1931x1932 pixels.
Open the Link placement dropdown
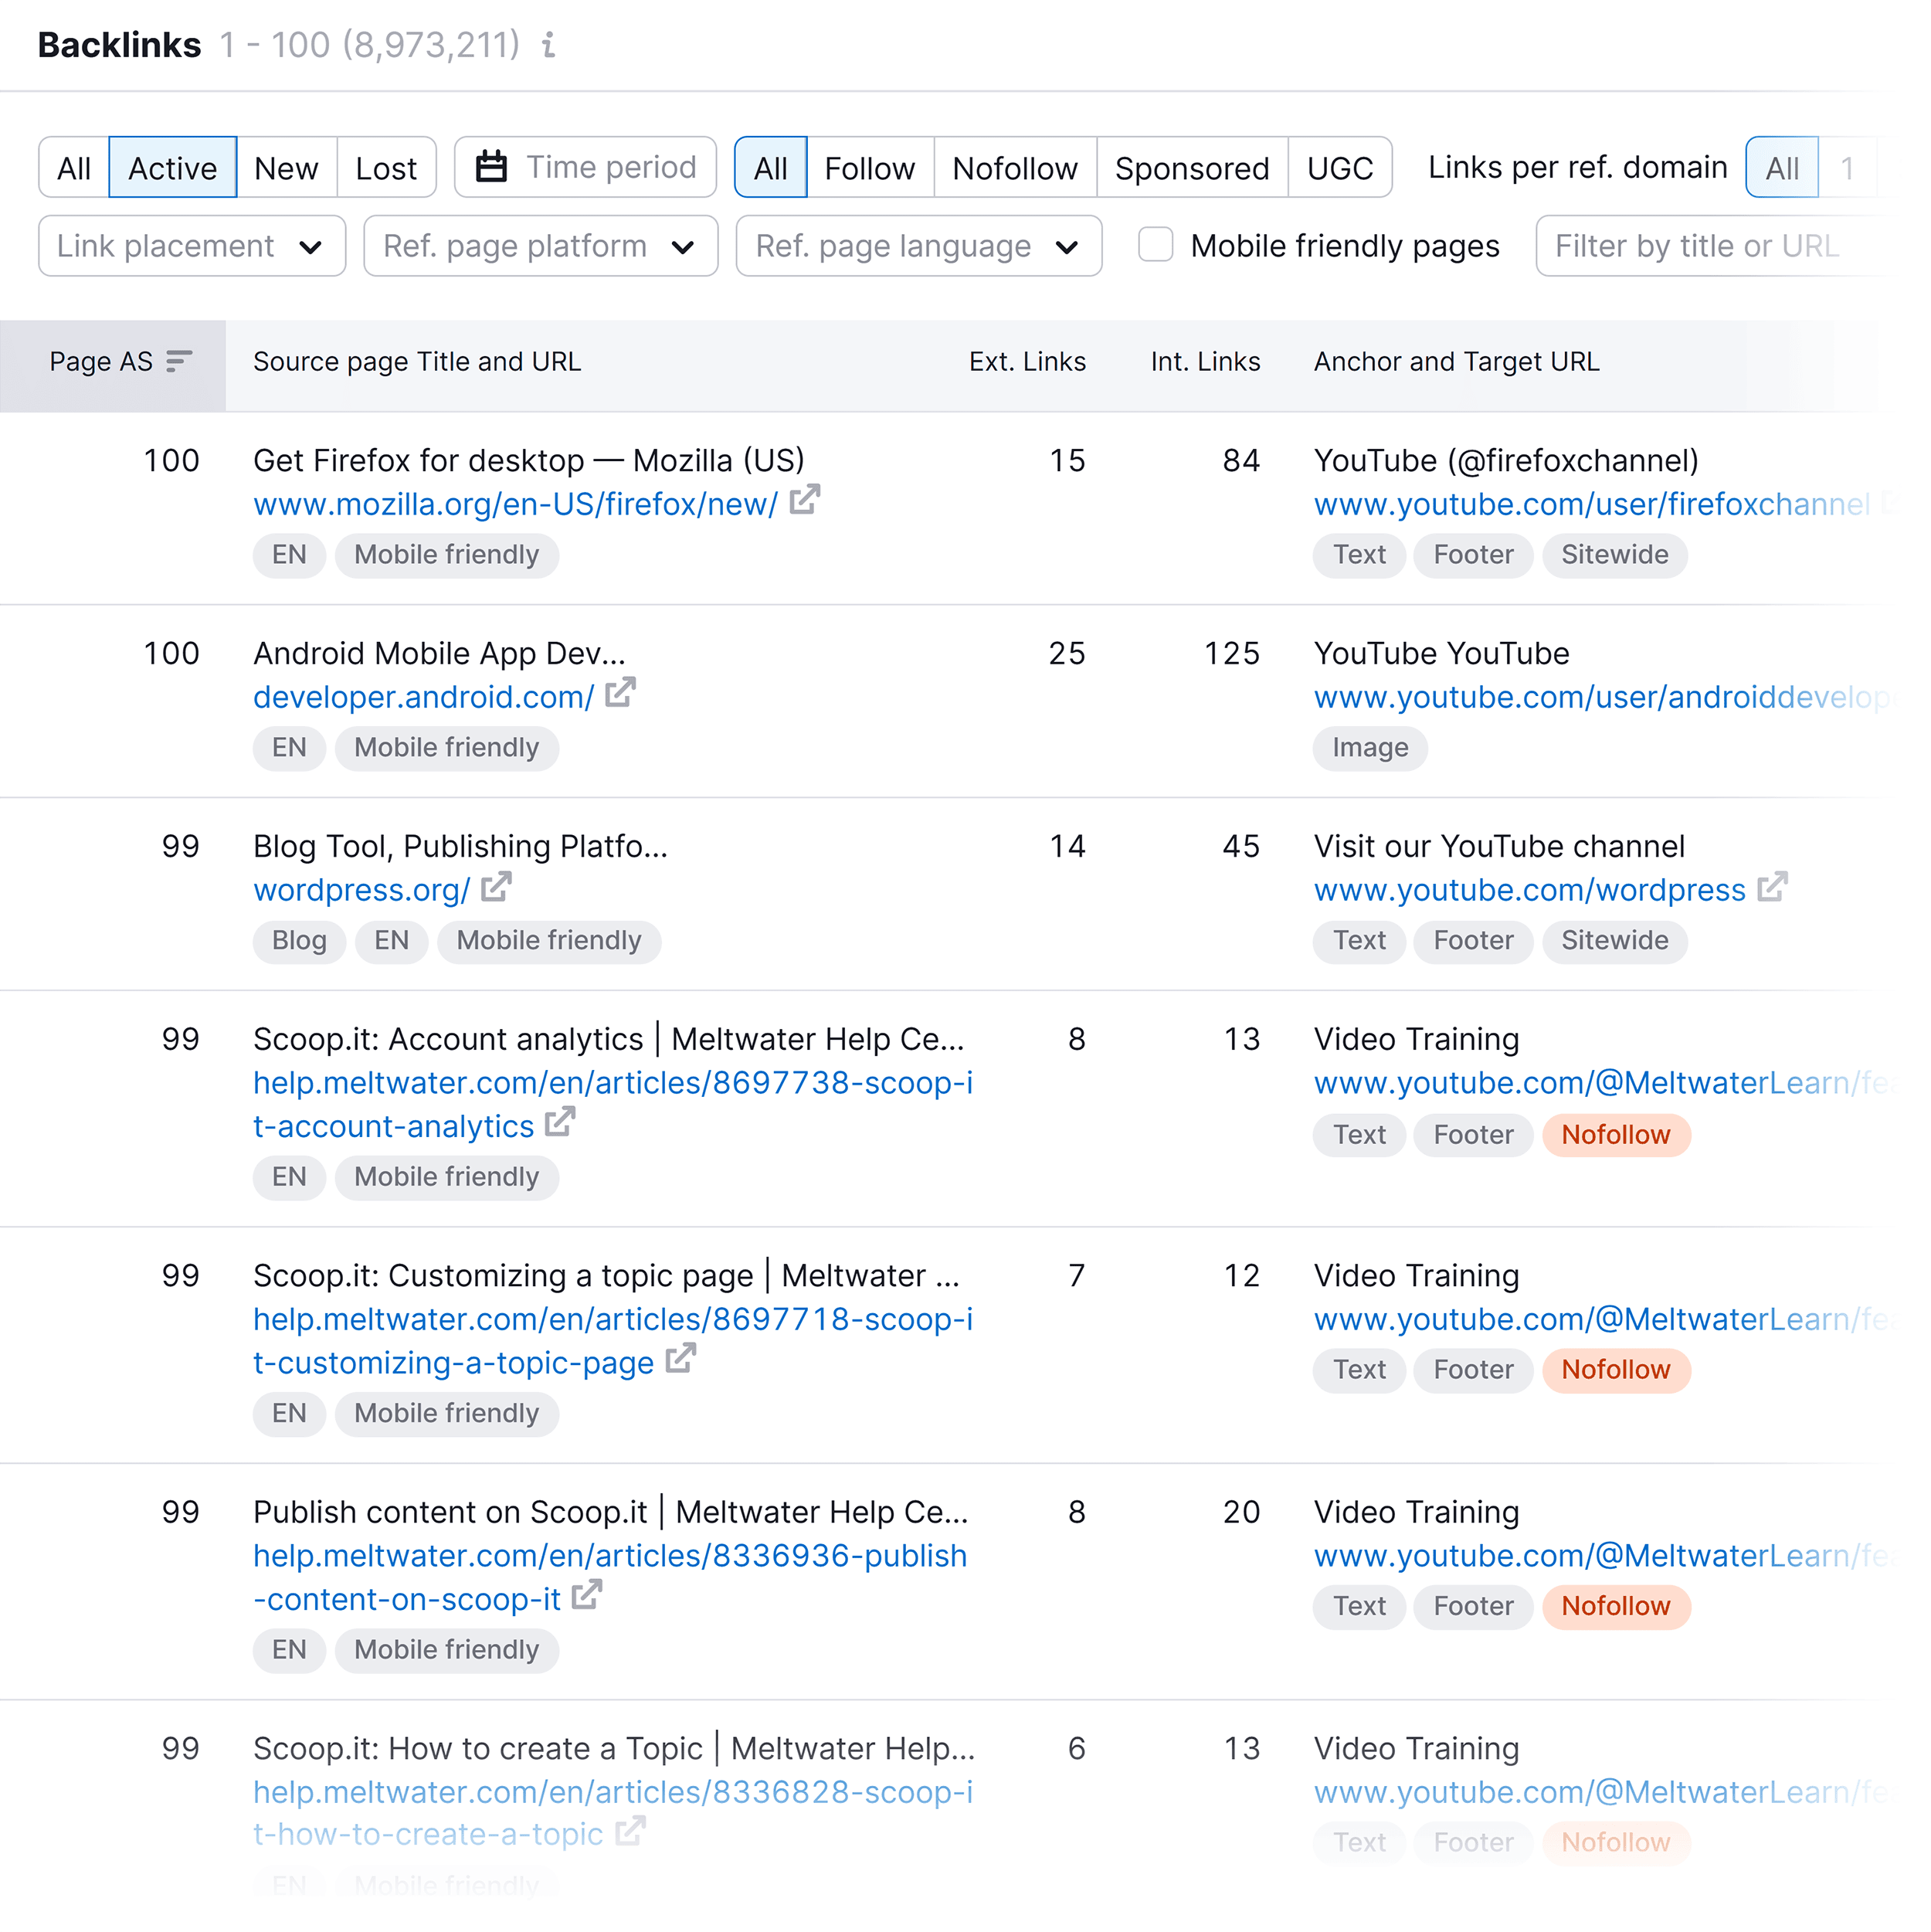pyautogui.click(x=191, y=245)
